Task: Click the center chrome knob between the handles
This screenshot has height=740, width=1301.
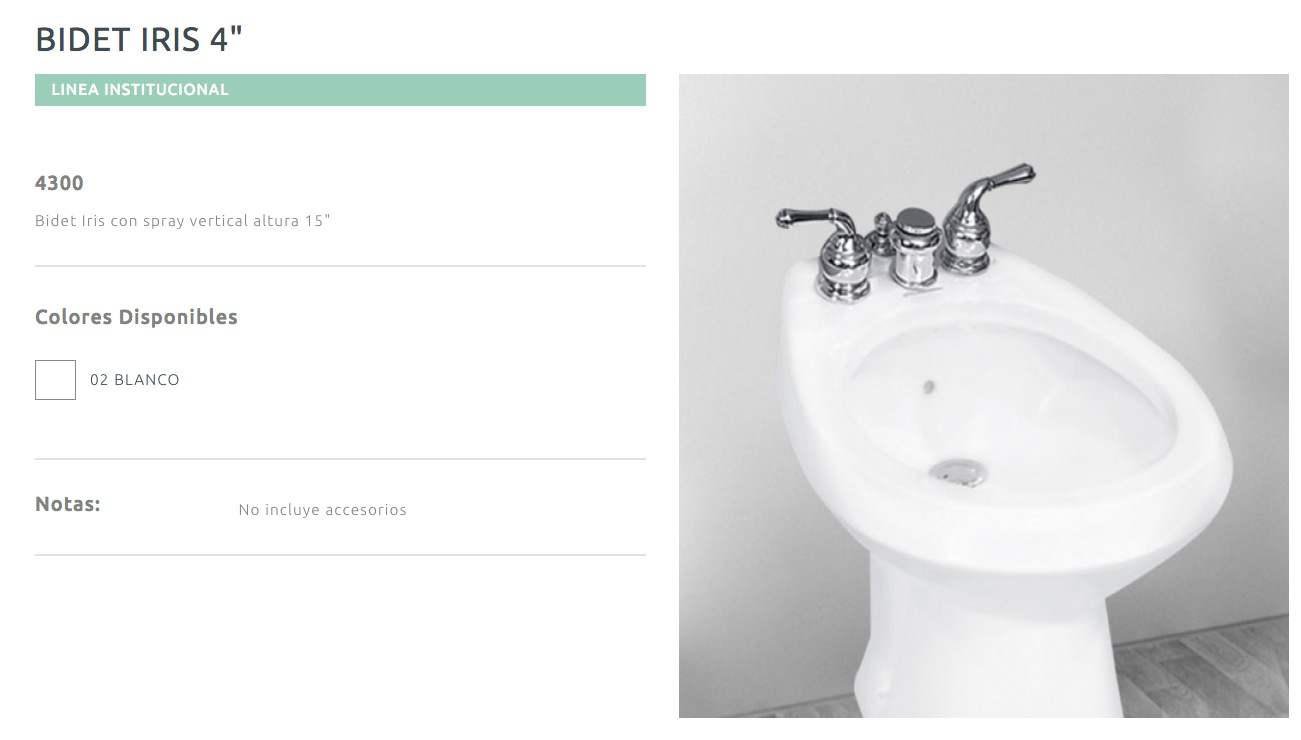Action: tap(911, 245)
